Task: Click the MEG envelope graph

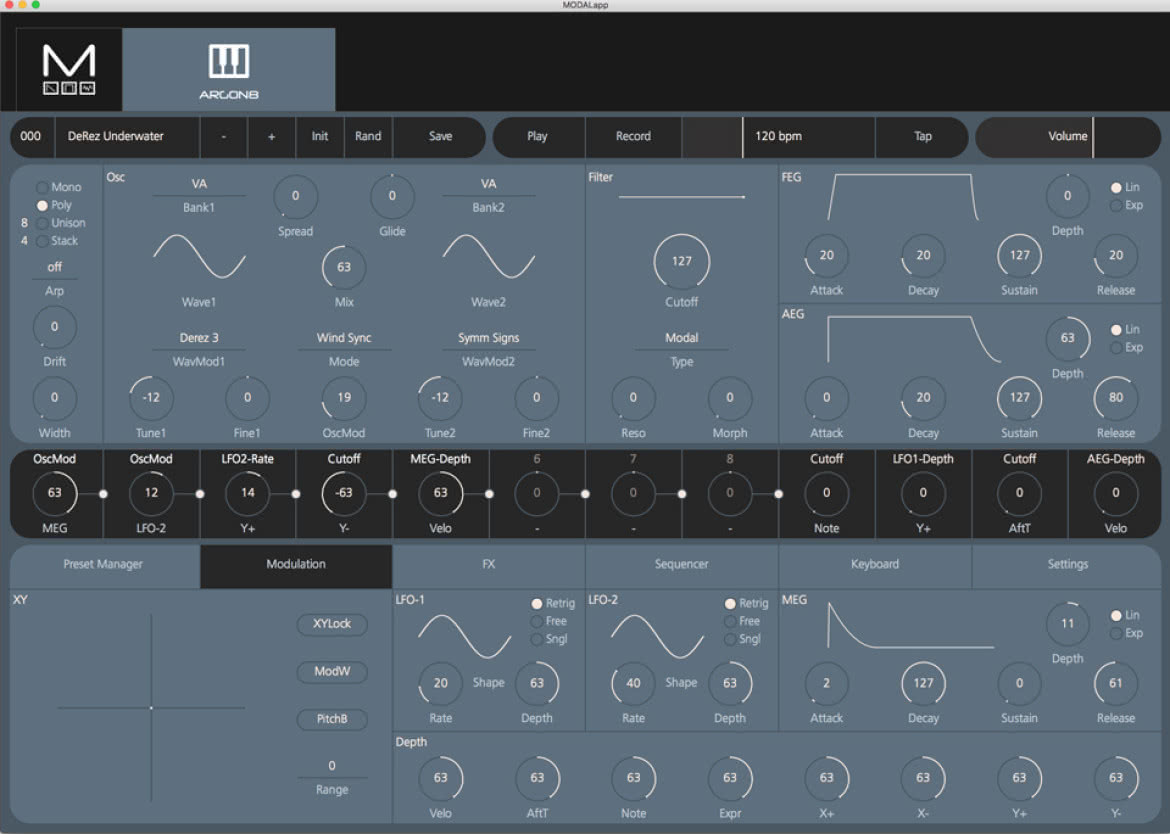Action: 911,625
